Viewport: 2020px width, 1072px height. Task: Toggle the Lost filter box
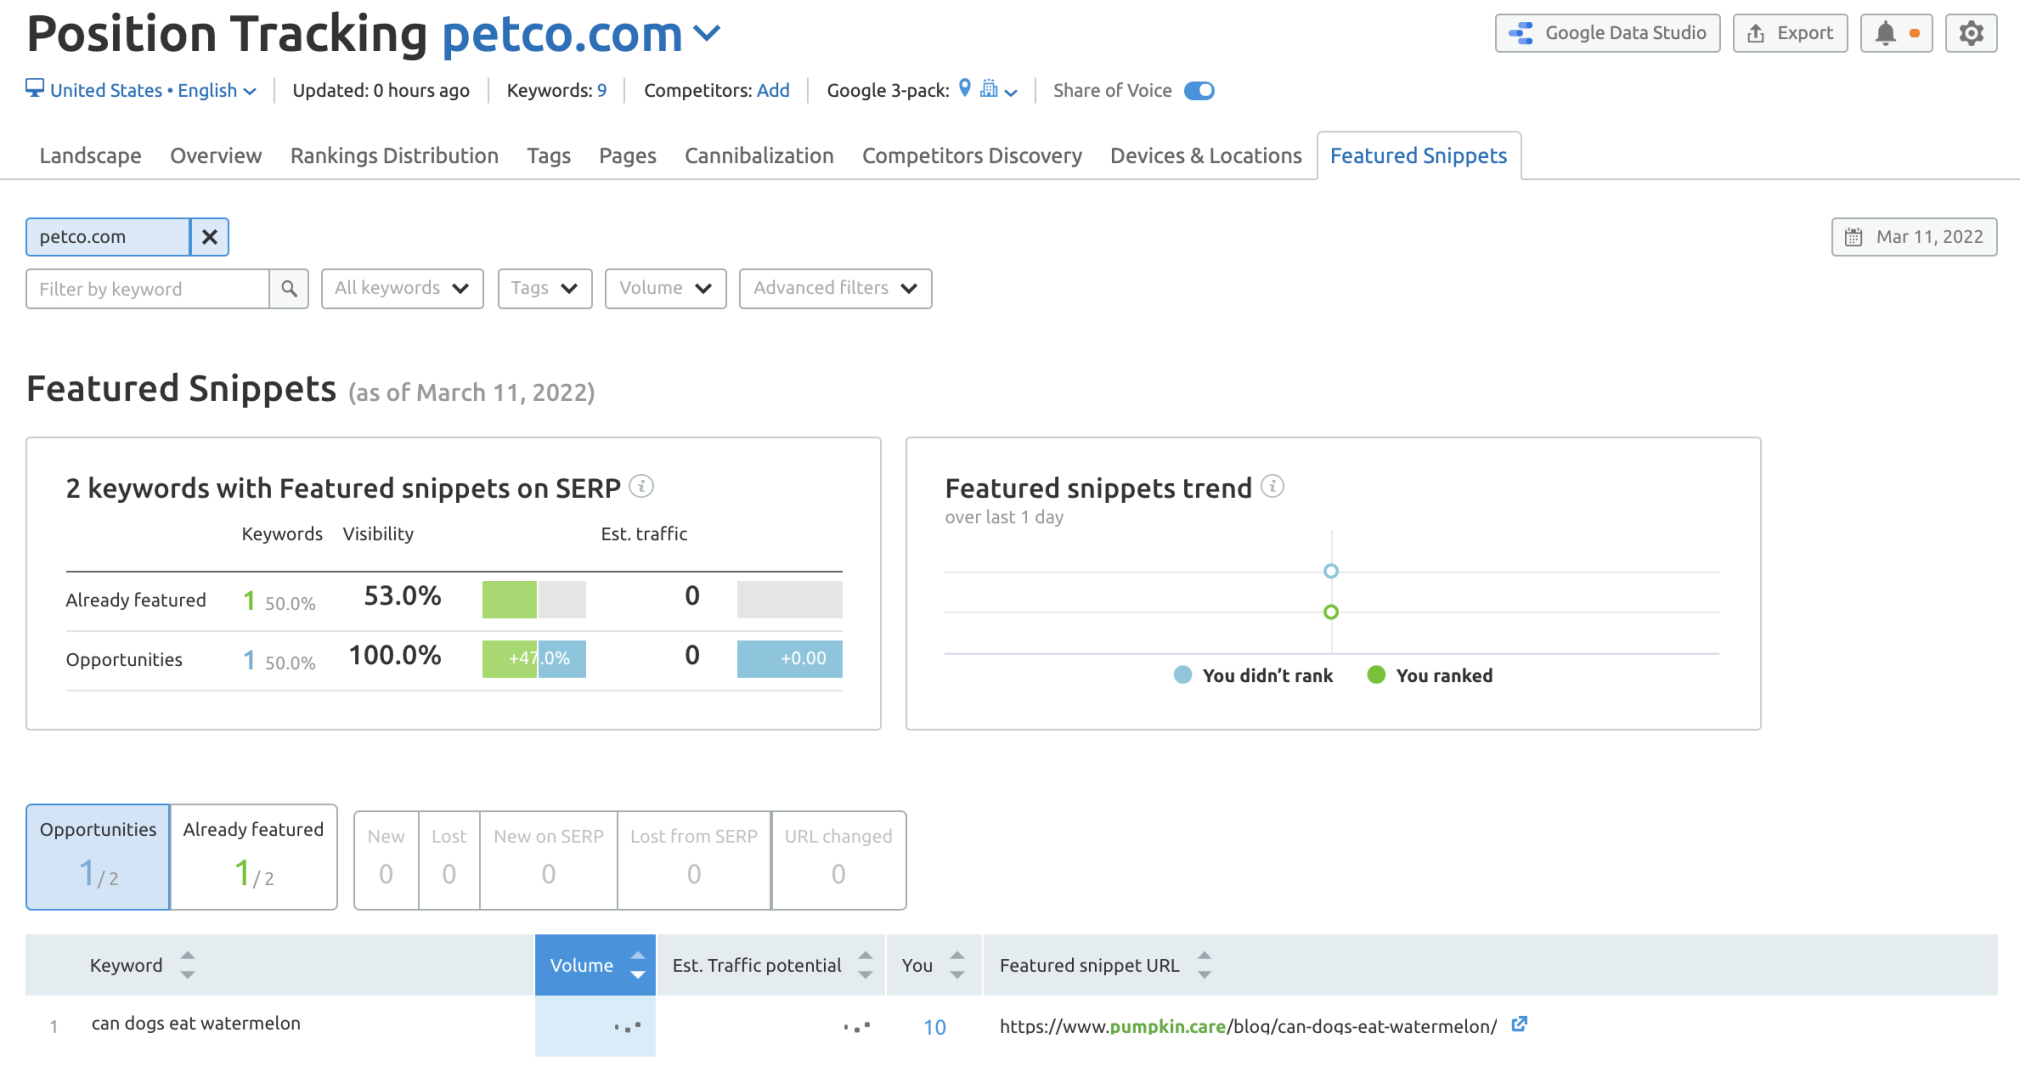click(449, 860)
